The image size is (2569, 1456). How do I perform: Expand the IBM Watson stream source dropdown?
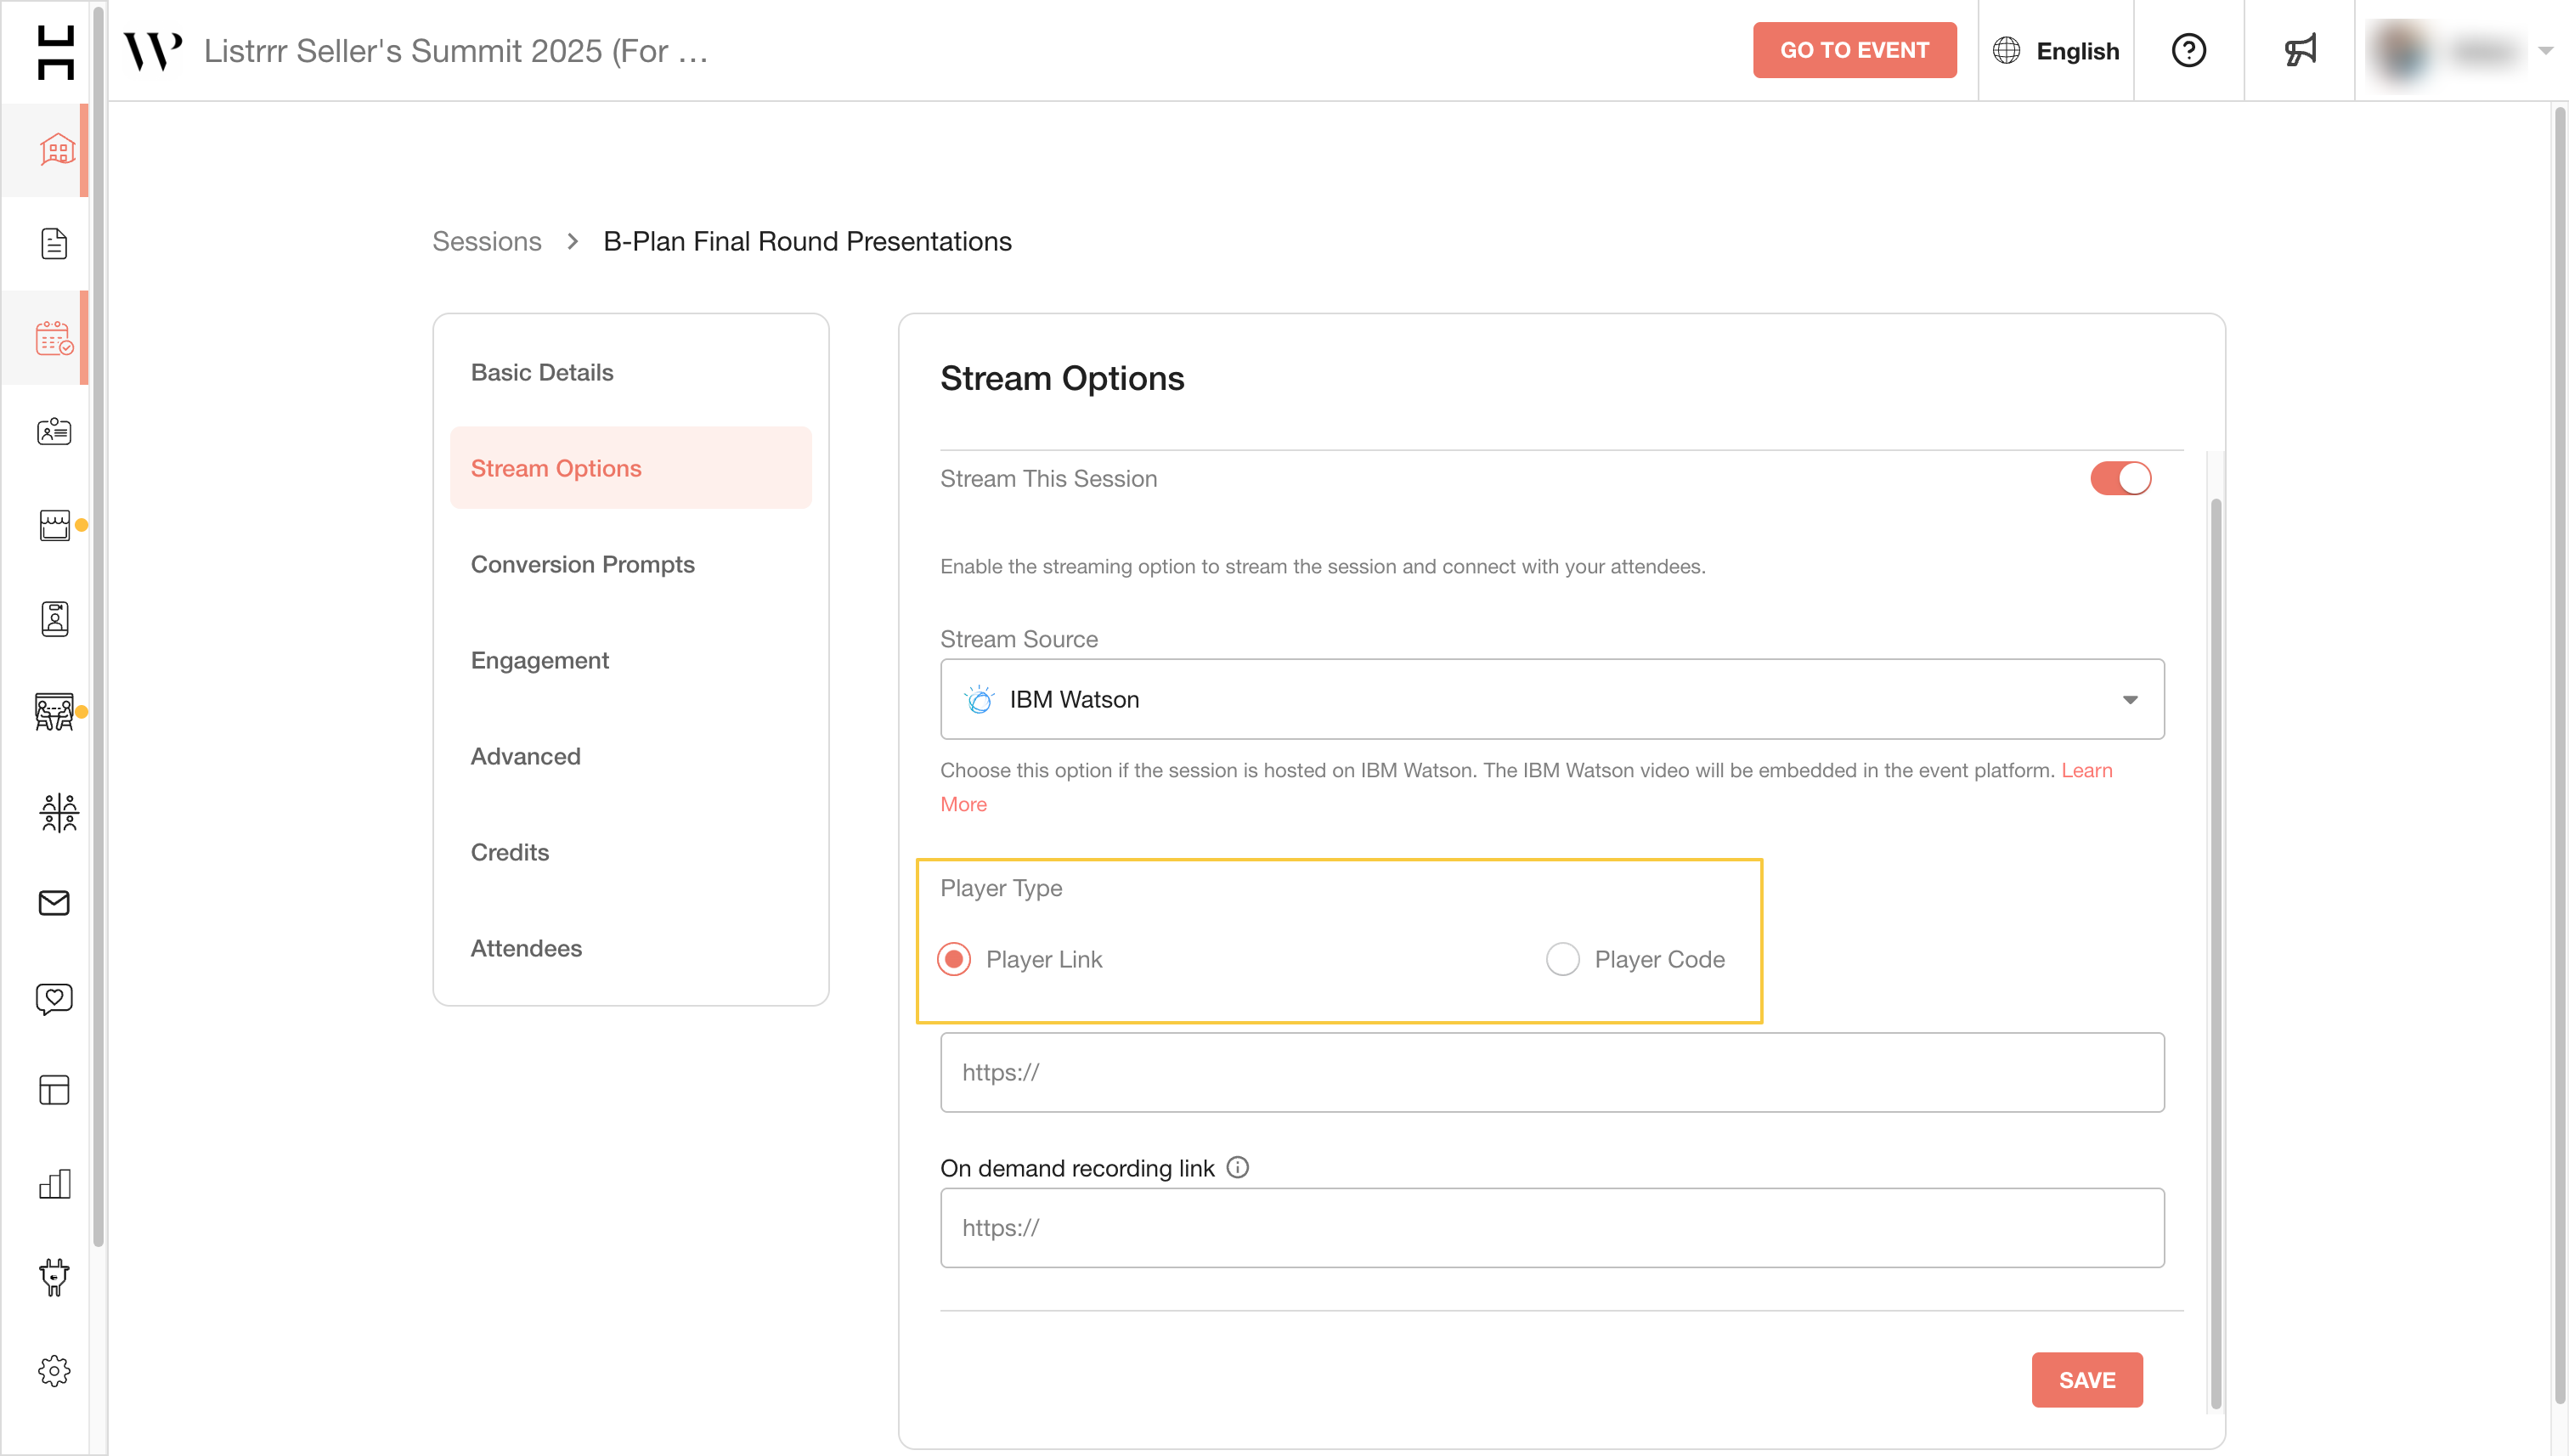point(1552,699)
